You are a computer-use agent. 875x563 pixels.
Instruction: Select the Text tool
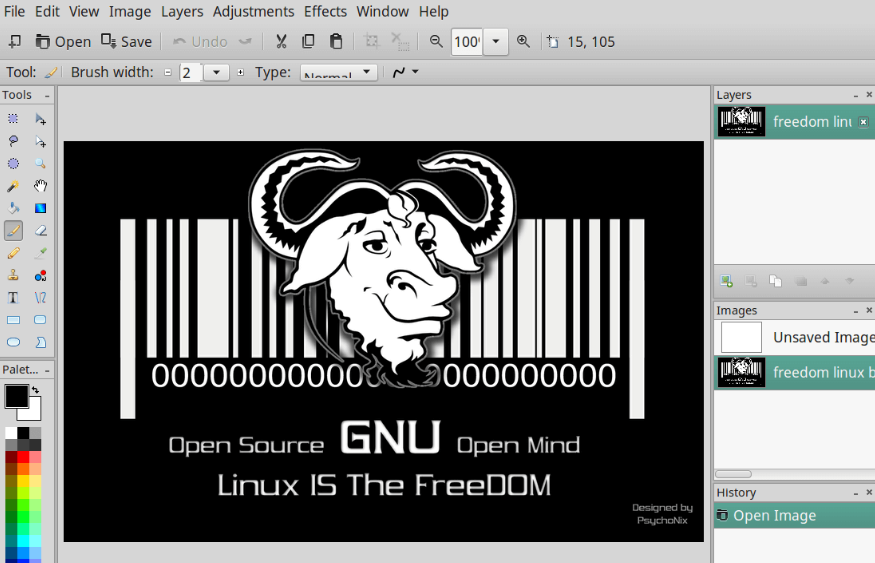click(x=13, y=297)
